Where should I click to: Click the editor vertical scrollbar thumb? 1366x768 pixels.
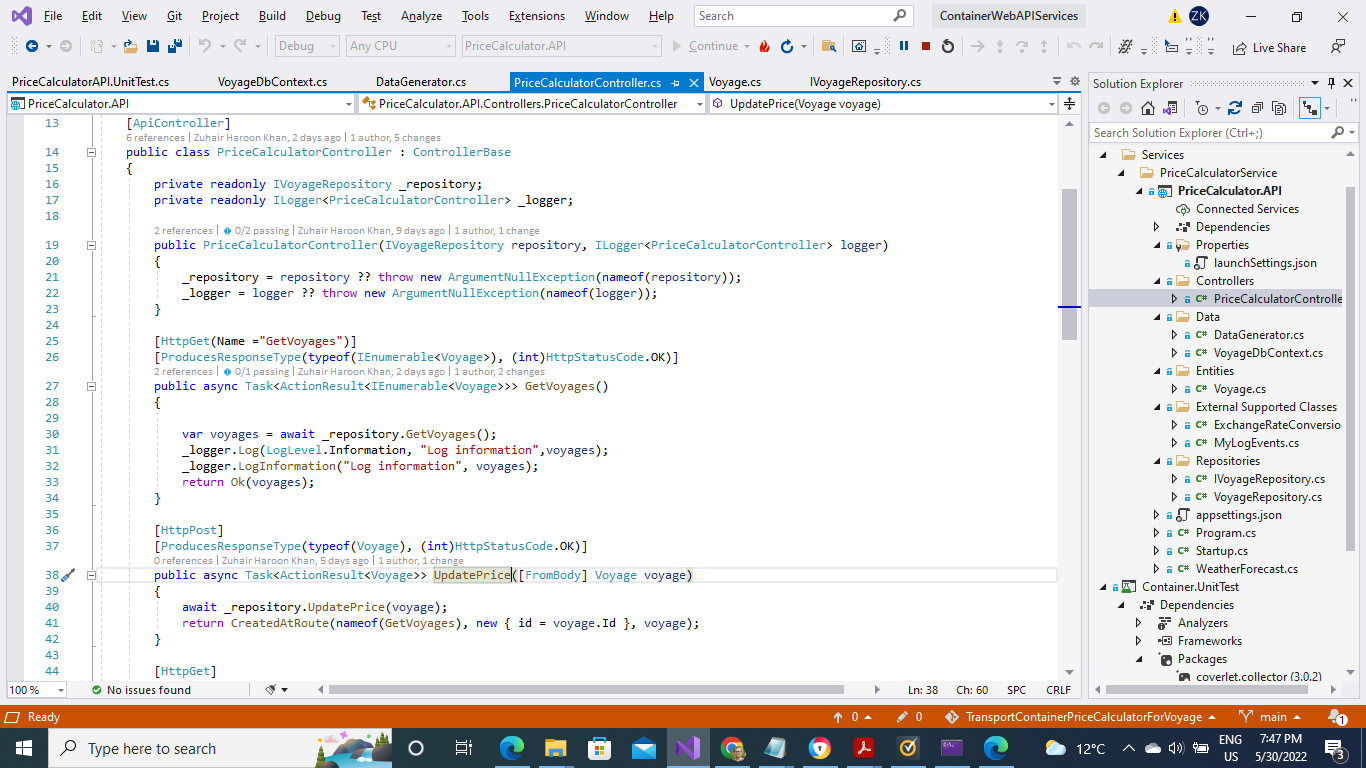click(x=1069, y=264)
